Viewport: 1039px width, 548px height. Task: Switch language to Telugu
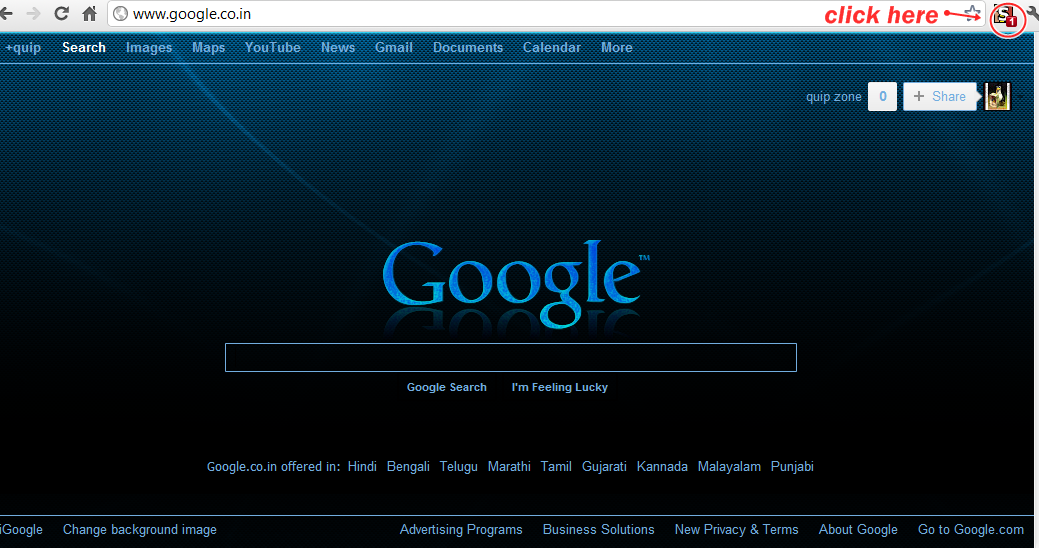click(x=459, y=466)
